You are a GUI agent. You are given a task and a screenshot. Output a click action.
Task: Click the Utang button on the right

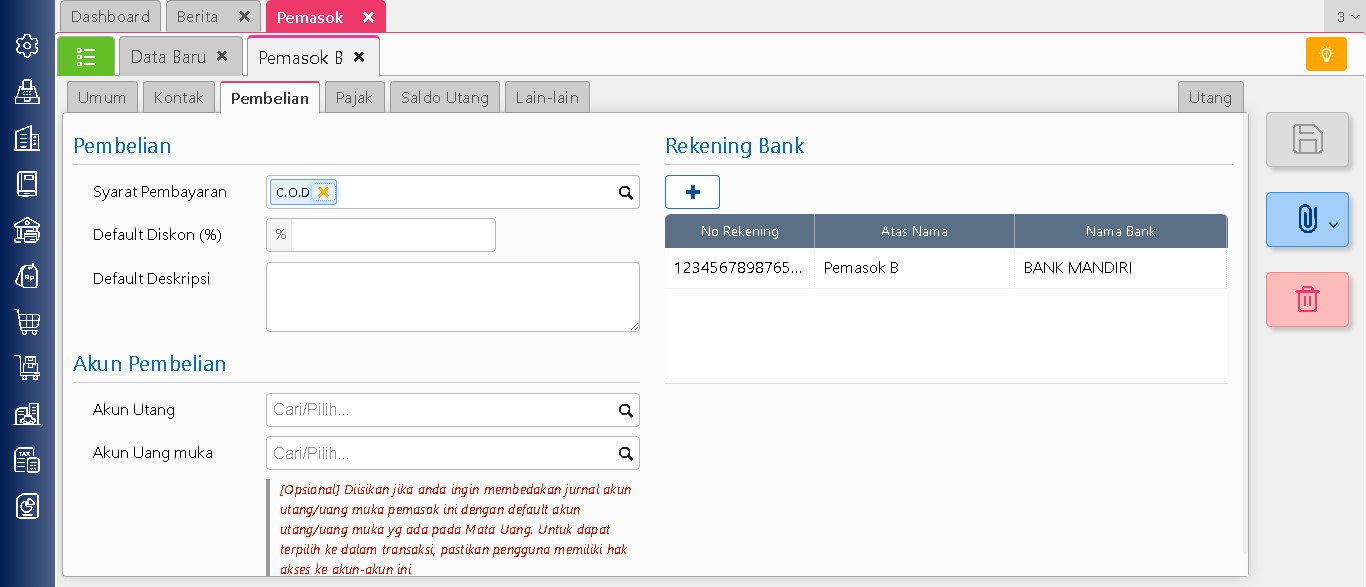coord(1210,97)
